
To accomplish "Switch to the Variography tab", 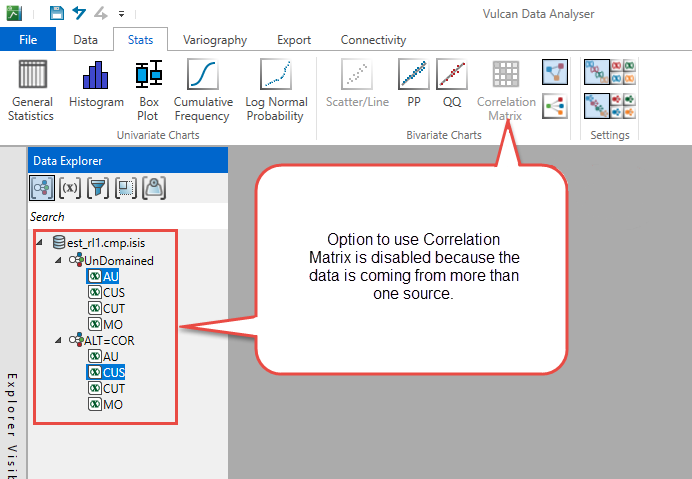I will pos(215,40).
